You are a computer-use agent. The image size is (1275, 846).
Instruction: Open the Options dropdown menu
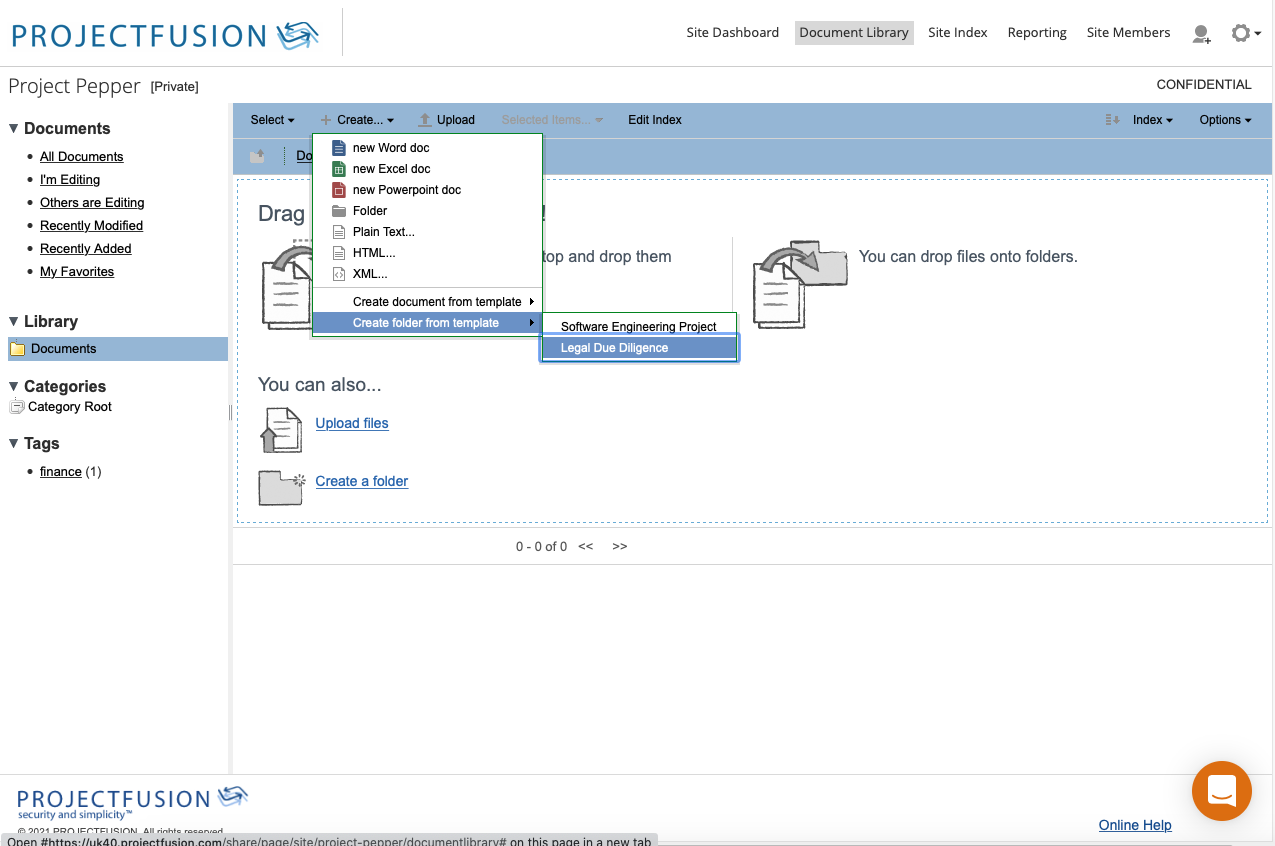(1225, 120)
